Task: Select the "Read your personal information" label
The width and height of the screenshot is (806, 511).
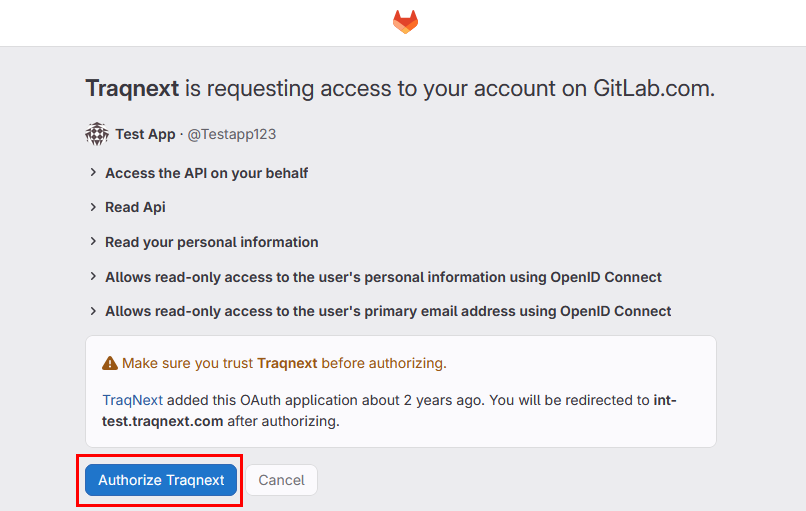Action: tap(211, 242)
